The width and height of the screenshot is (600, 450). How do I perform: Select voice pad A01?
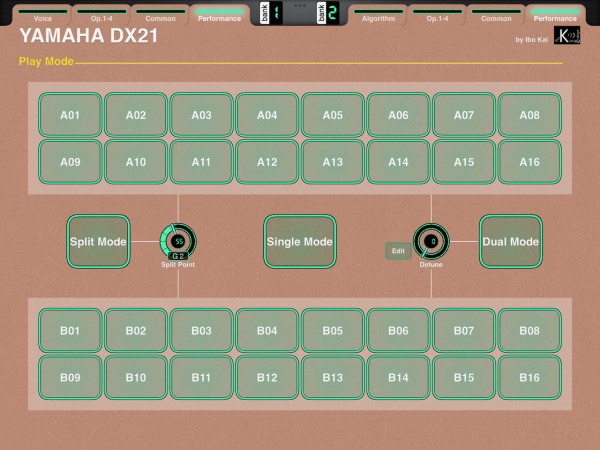tap(70, 115)
